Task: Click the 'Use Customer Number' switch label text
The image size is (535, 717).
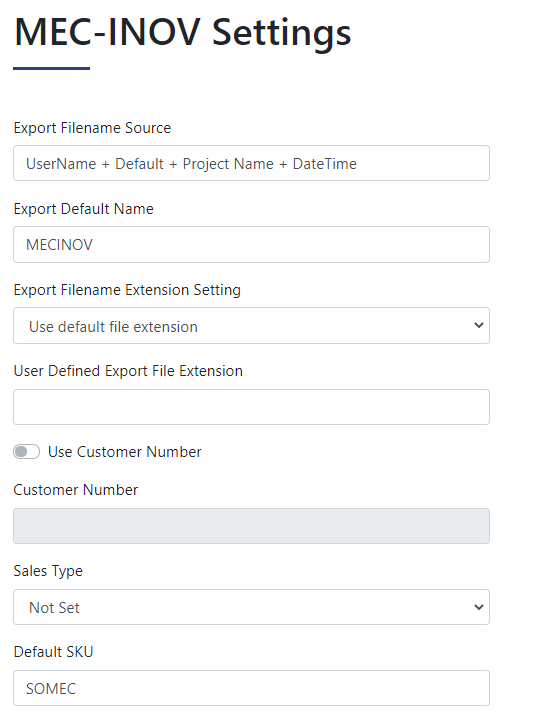Action: pyautogui.click(x=124, y=452)
